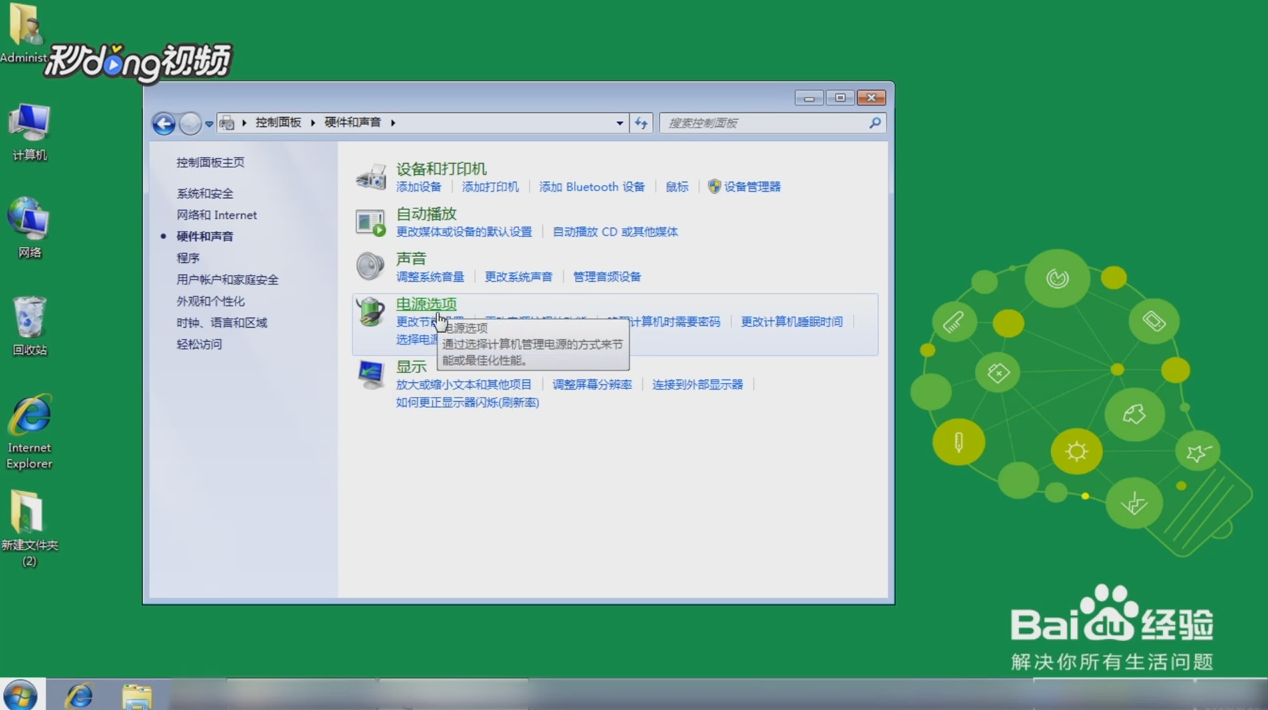Open the 电源选项 heading
The image size is (1268, 710).
(x=426, y=304)
